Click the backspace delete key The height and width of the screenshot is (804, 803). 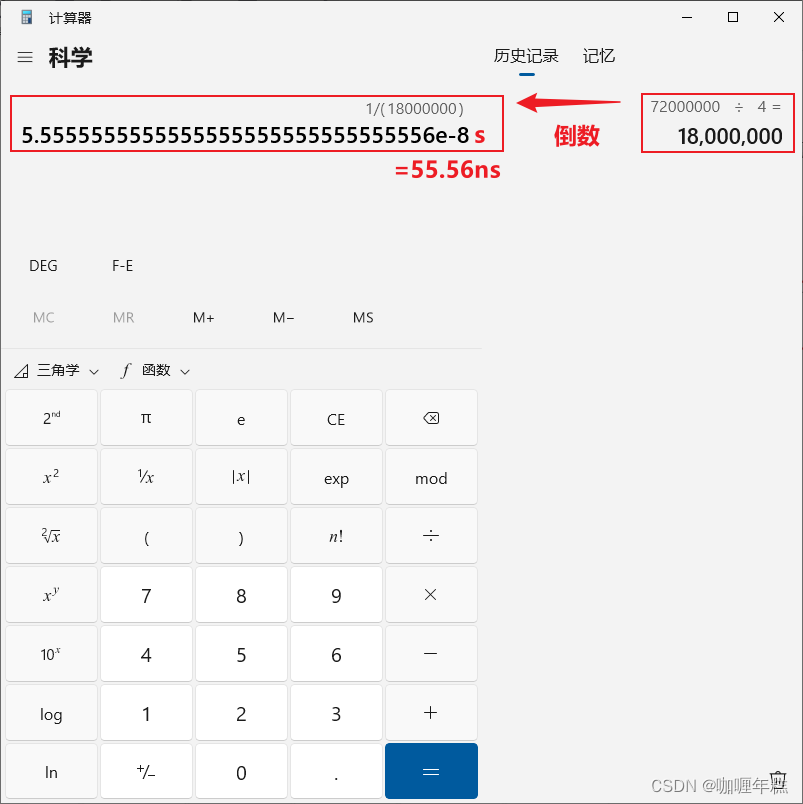coord(431,418)
